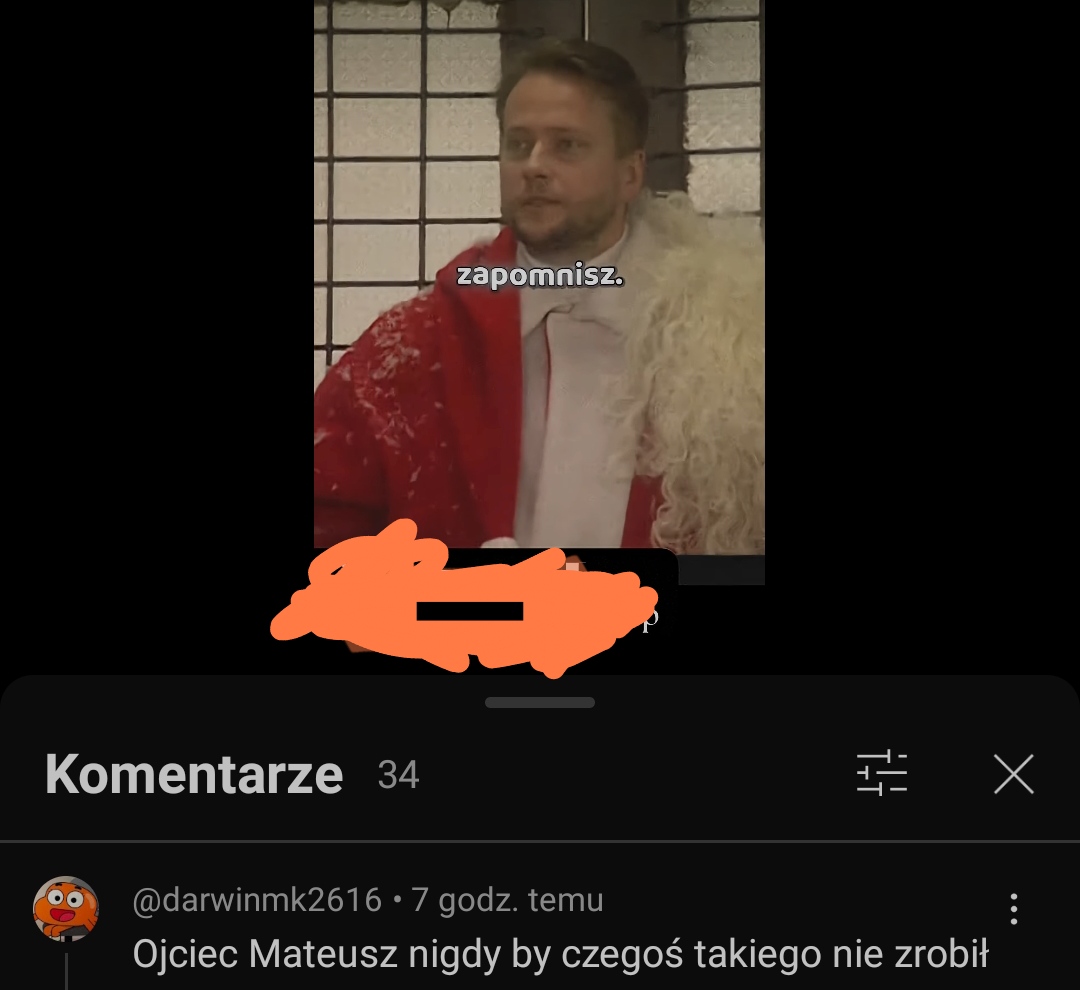Close the Komentarze panel with X
Viewport: 1080px width, 990px height.
point(1014,774)
